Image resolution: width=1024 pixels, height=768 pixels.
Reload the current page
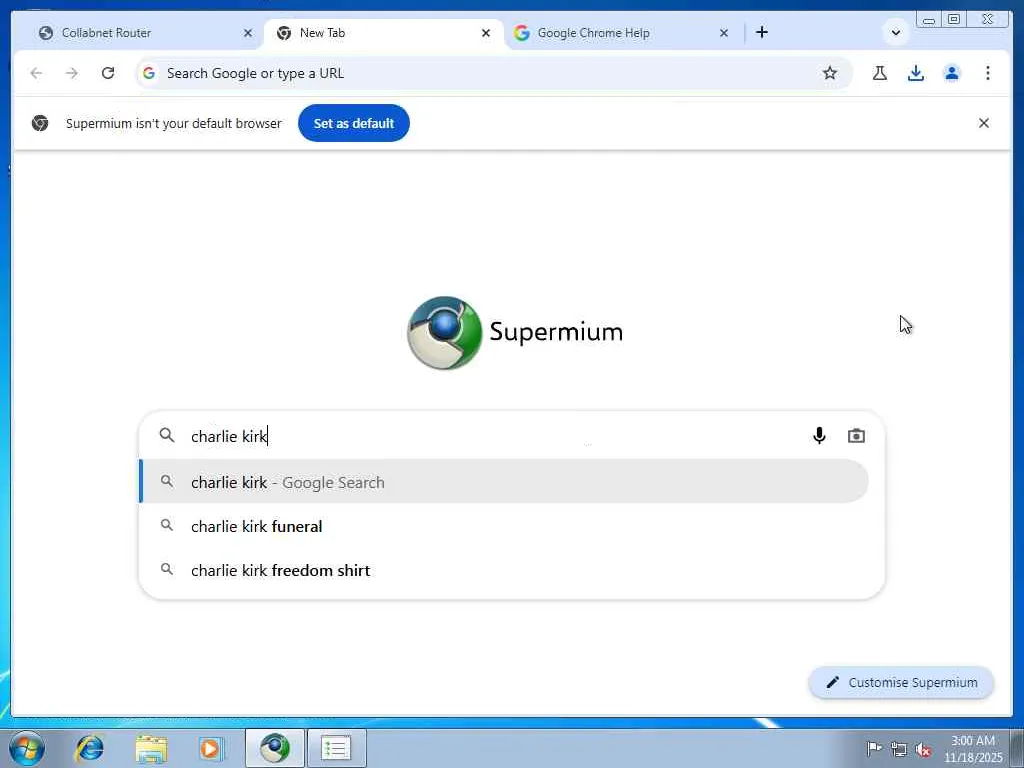click(x=108, y=73)
